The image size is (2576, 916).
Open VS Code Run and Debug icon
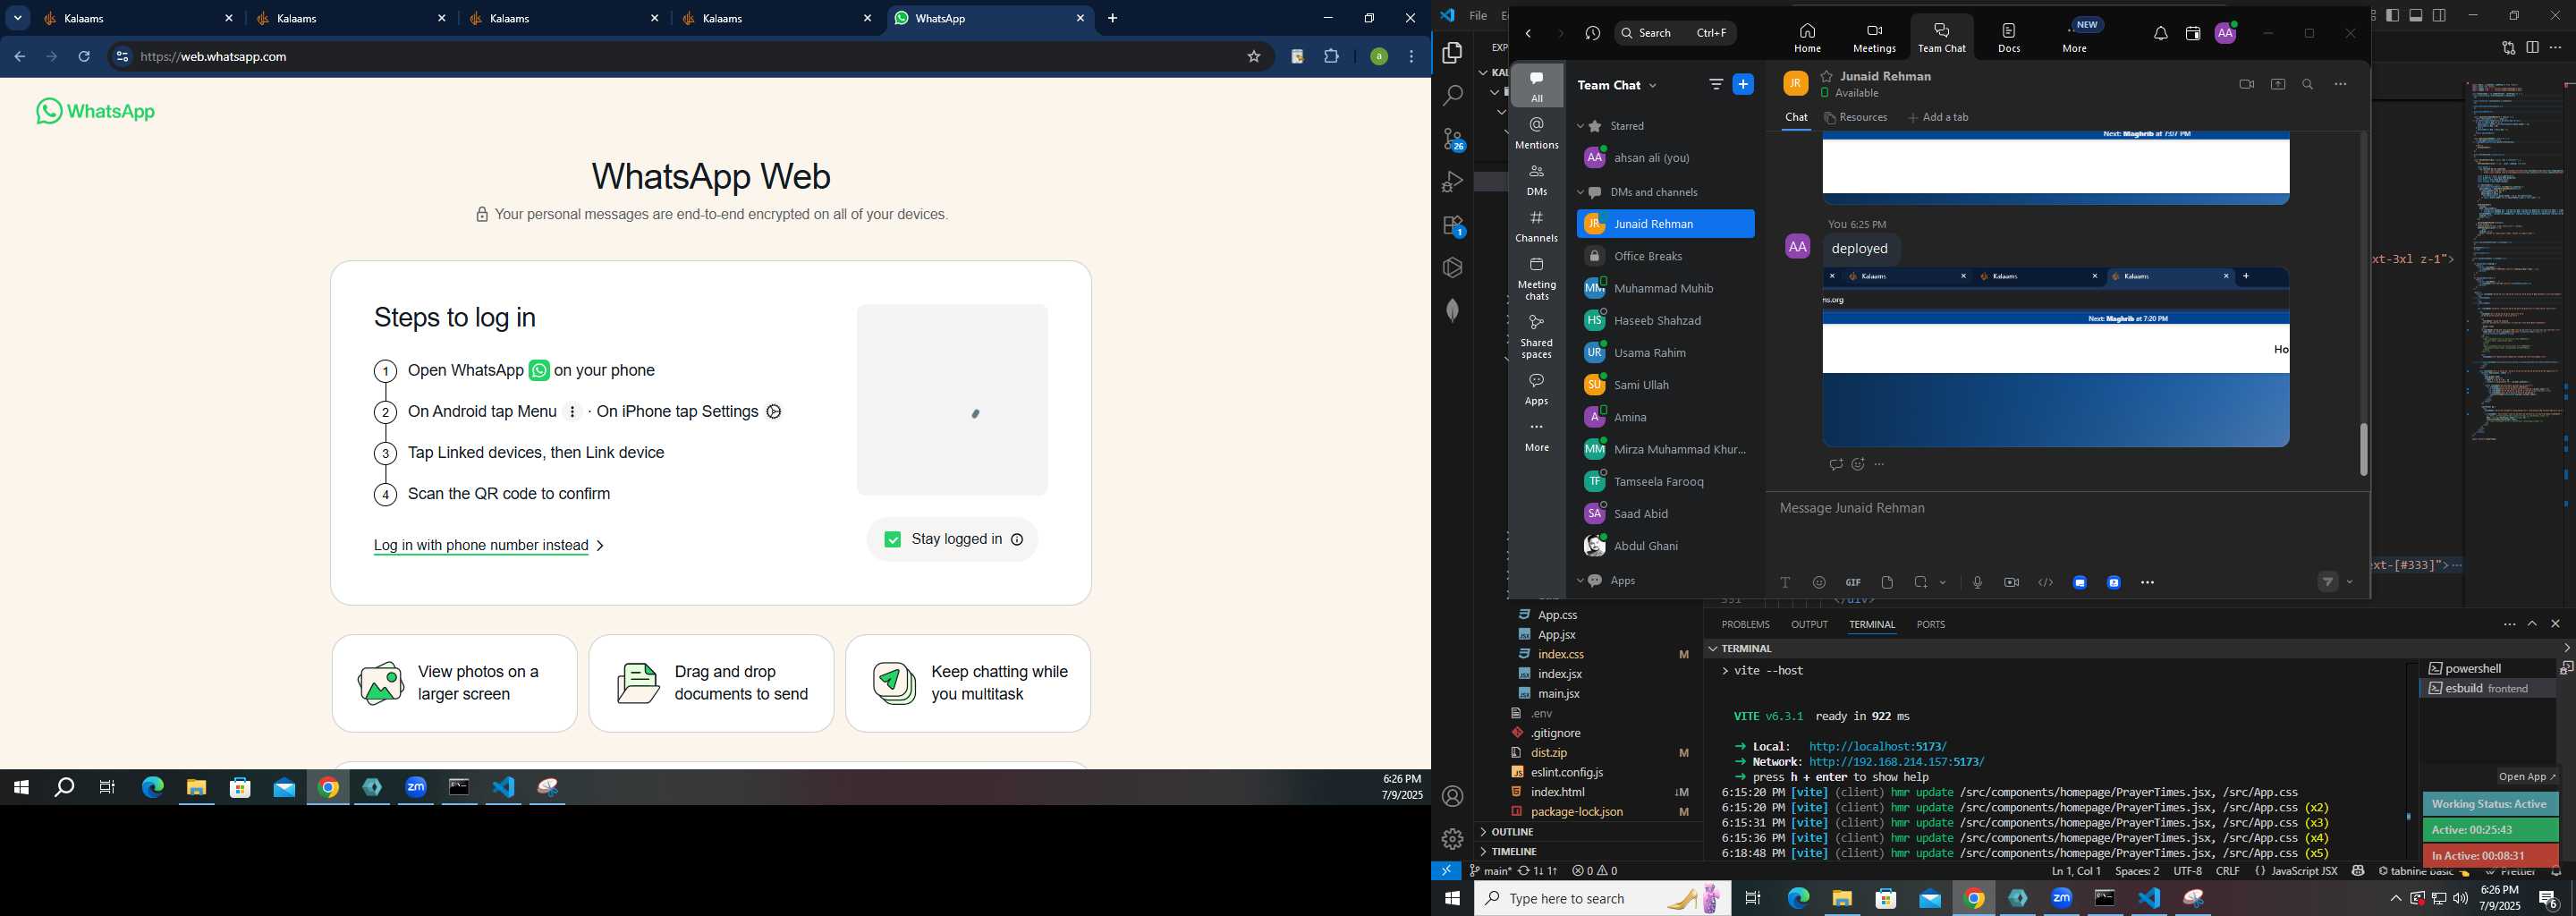pos(1452,182)
